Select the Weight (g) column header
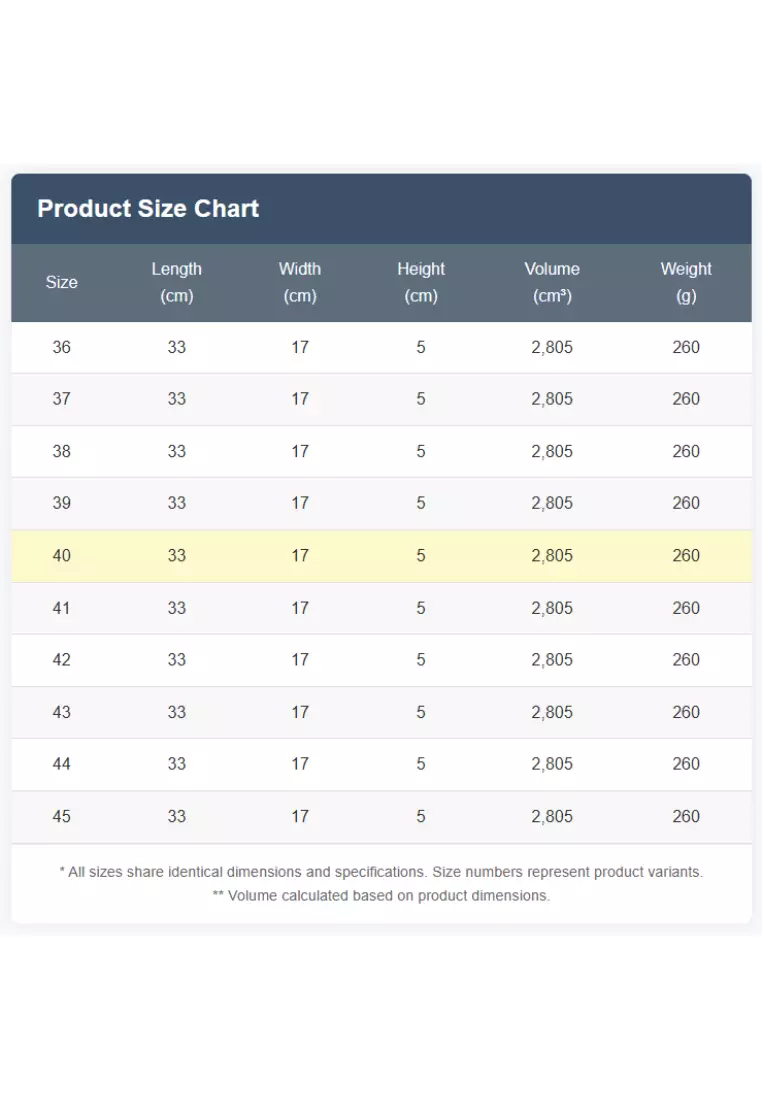Screen dimensions: 762x1100 [686, 282]
